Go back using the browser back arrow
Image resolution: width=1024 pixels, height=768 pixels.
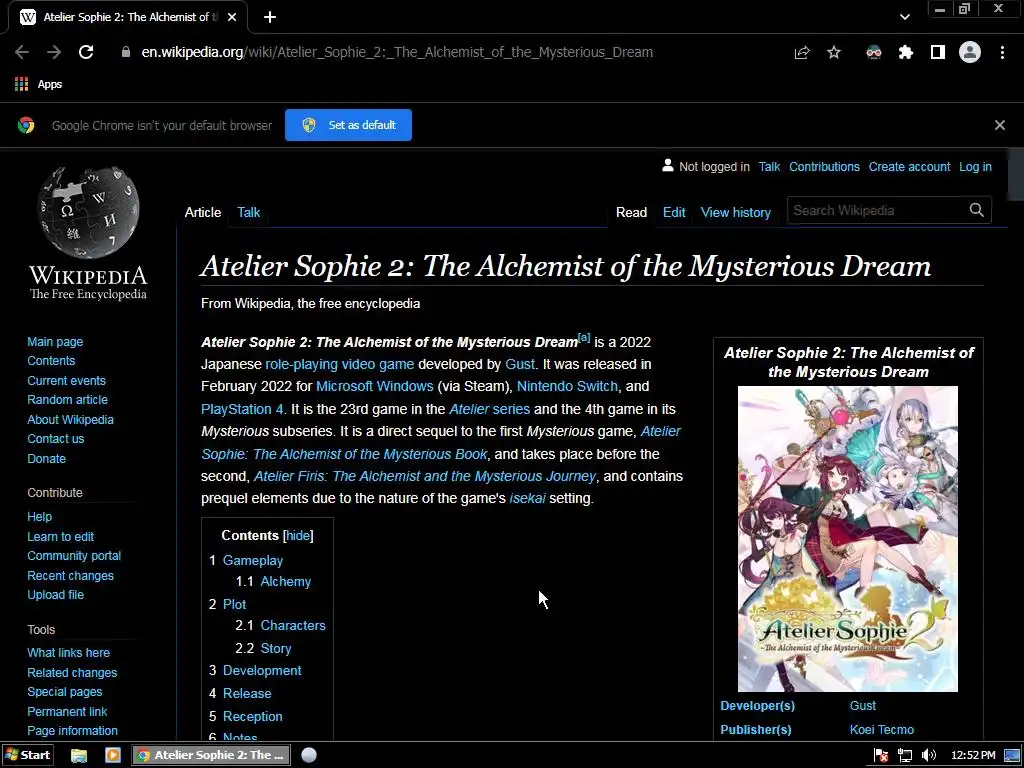point(22,52)
